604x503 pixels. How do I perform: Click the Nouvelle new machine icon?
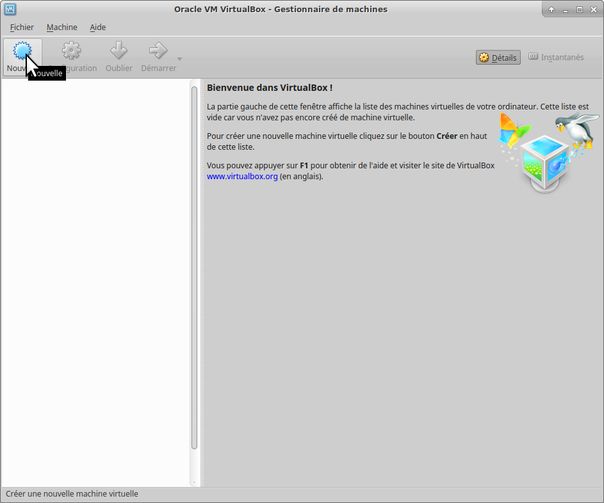(22, 51)
